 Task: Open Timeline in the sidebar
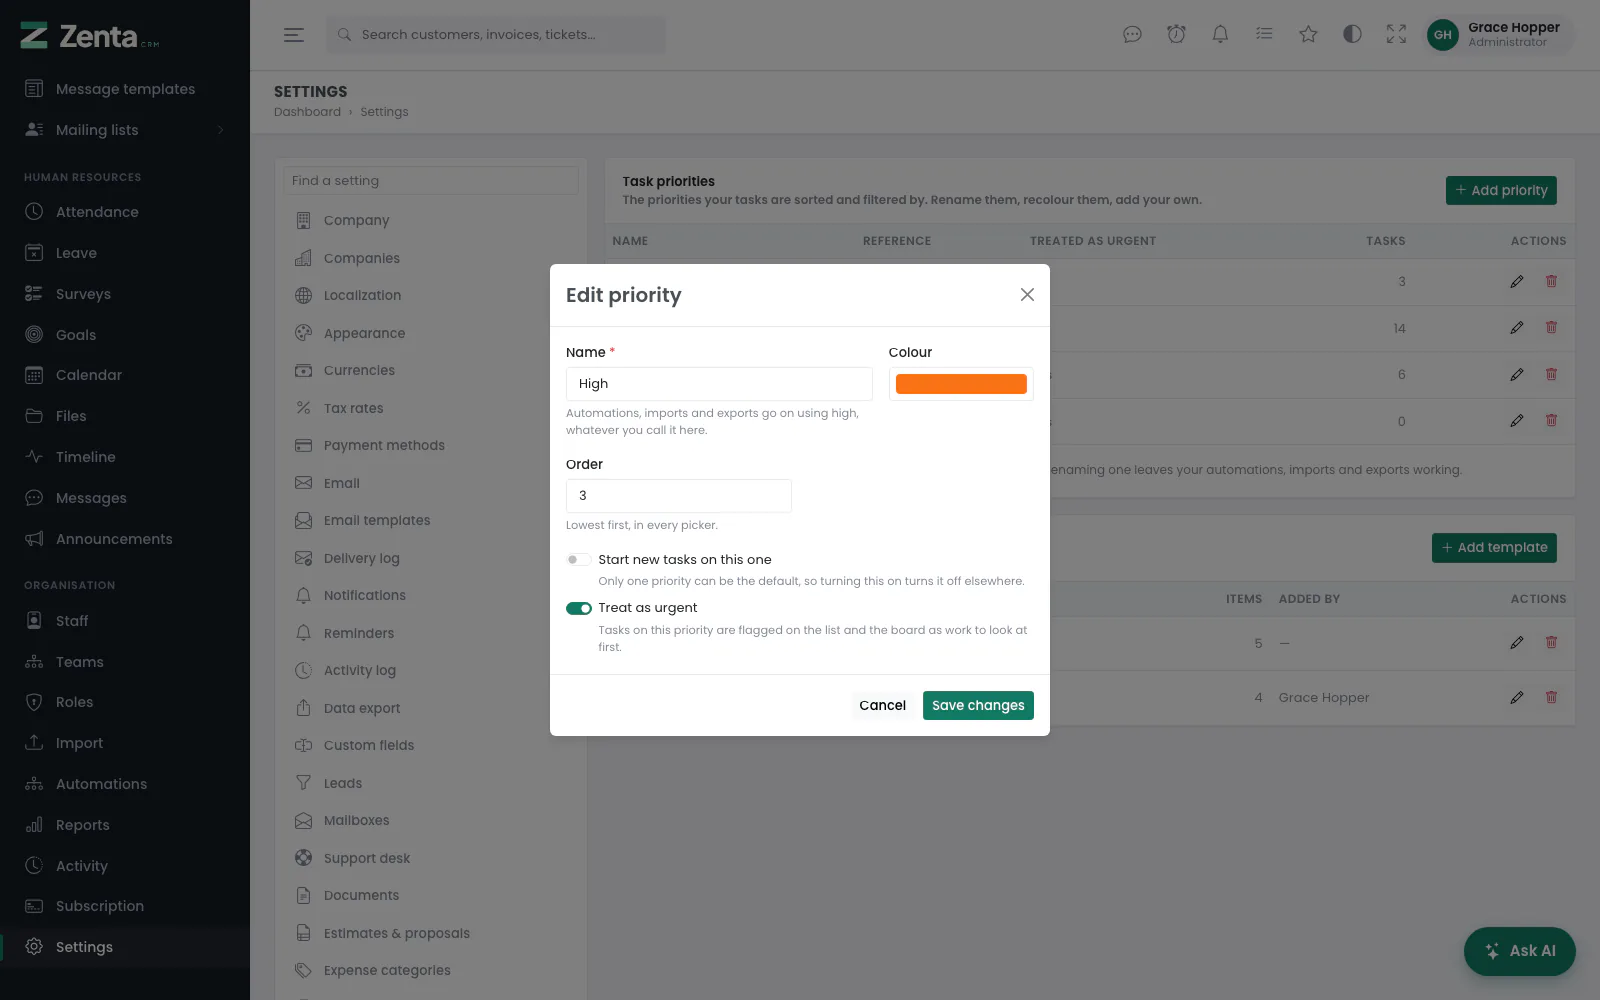click(x=125, y=457)
